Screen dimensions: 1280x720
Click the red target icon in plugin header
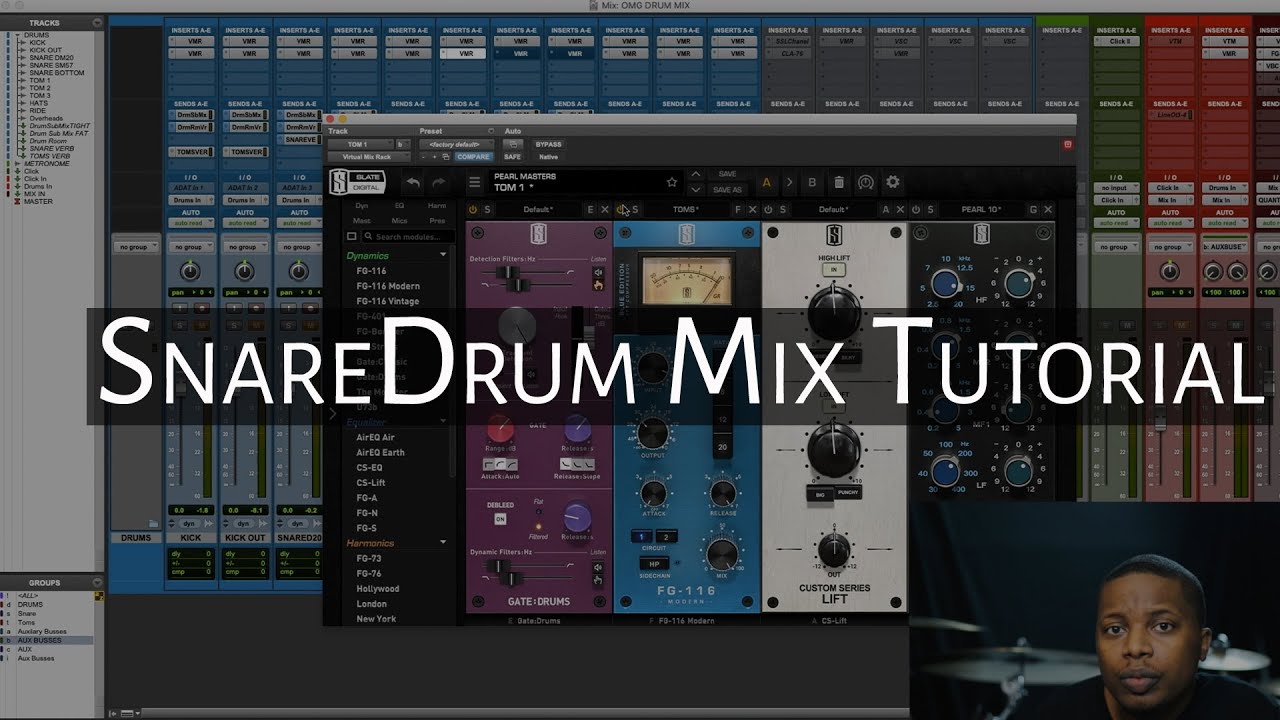1067,144
